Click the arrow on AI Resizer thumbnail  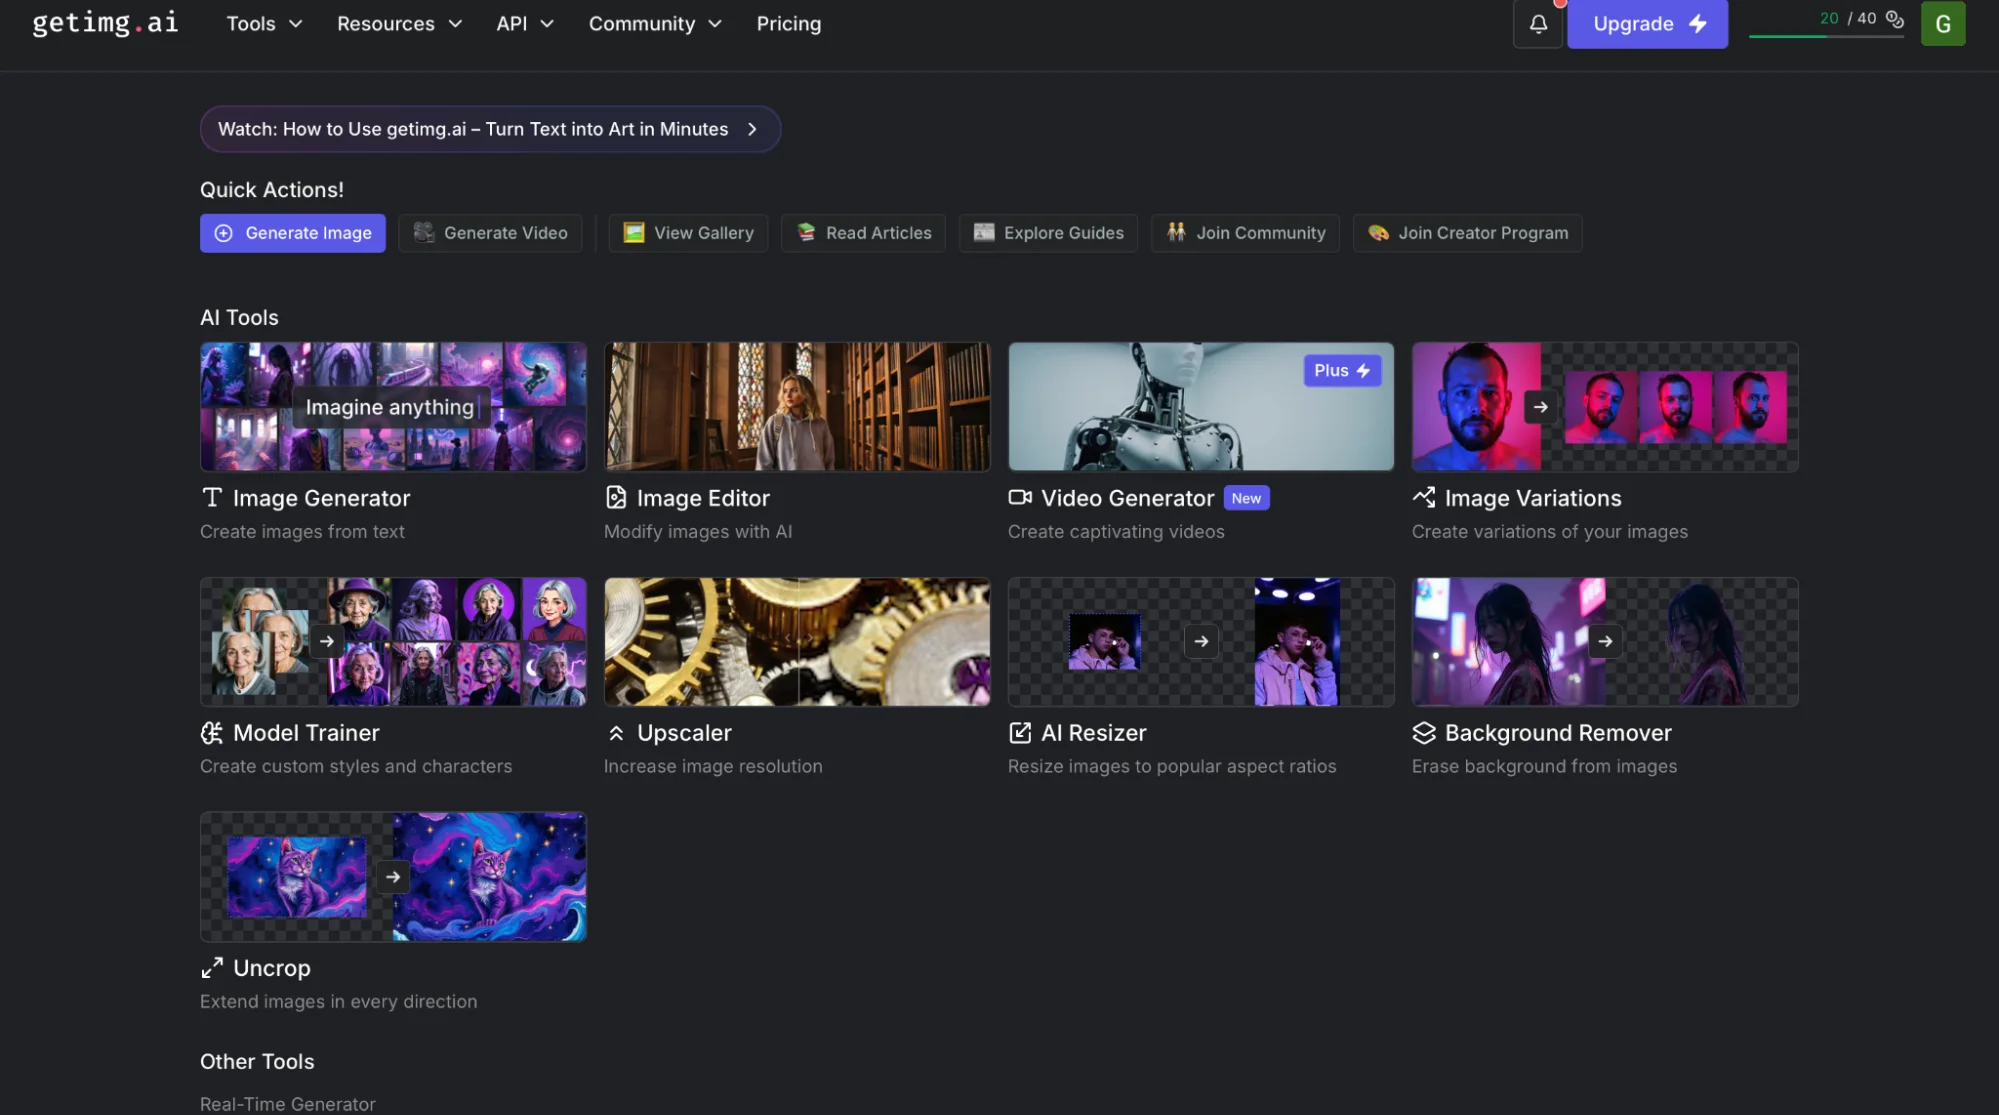coord(1201,641)
